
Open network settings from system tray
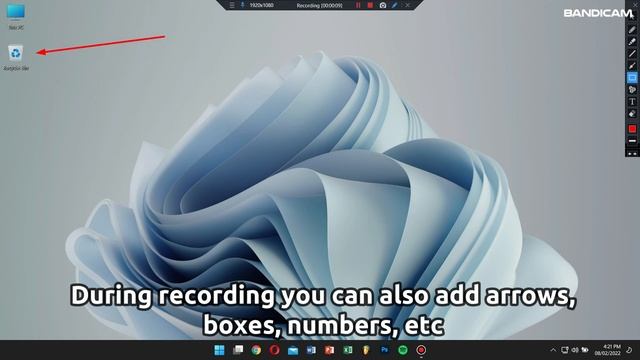[565, 350]
